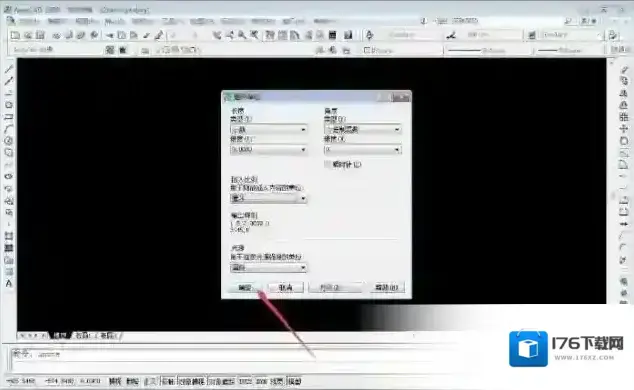Select the Move tool in Modify toolbar
This screenshot has width=634, height=390.
click(624, 129)
